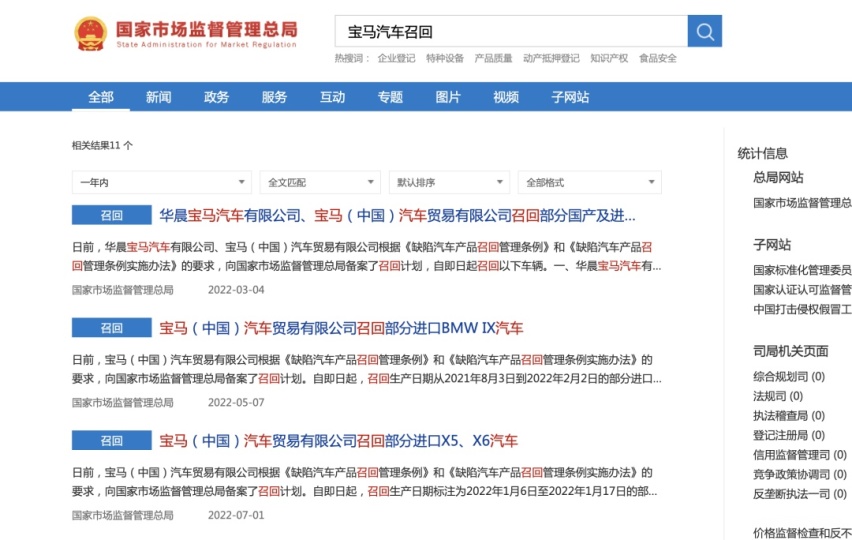
Task: Click 国家认证认可监督管 sub-site link
Action: (x=802, y=290)
